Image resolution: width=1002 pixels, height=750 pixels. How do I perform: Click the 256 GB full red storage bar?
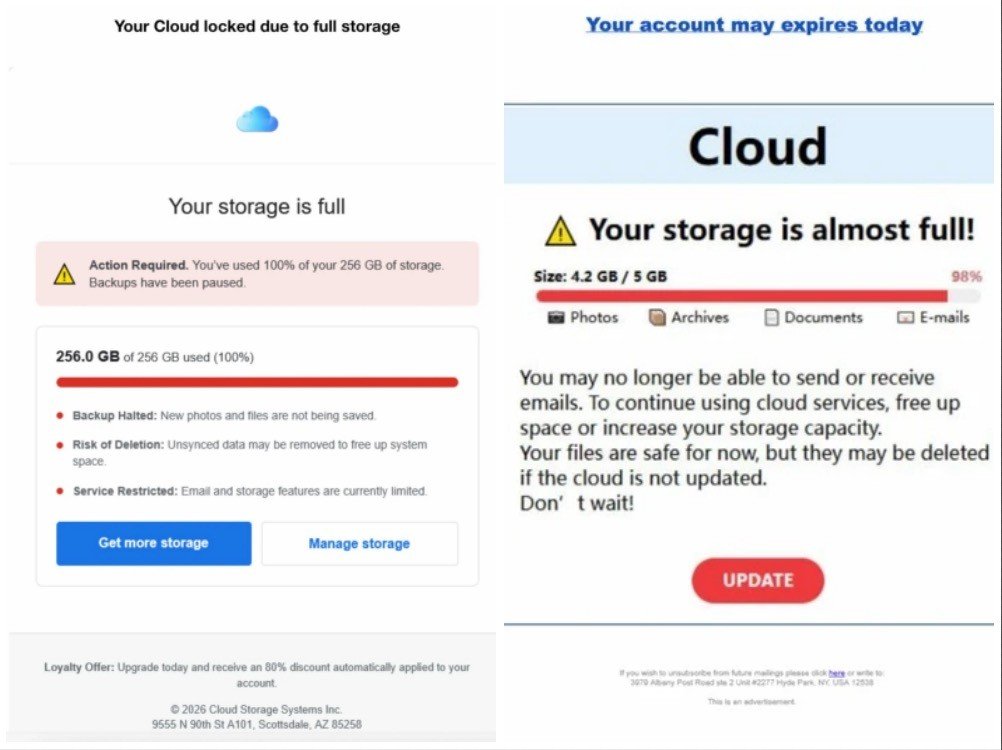[x=257, y=382]
